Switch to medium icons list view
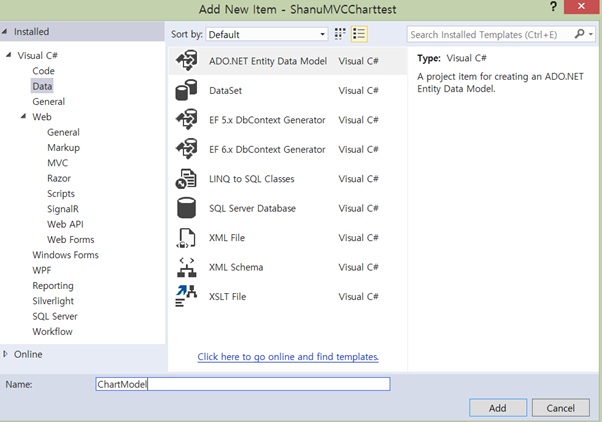 click(360, 34)
